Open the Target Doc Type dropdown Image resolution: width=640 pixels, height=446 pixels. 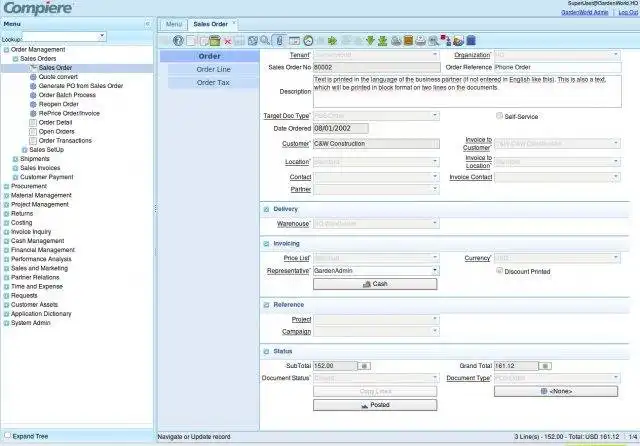click(x=435, y=115)
